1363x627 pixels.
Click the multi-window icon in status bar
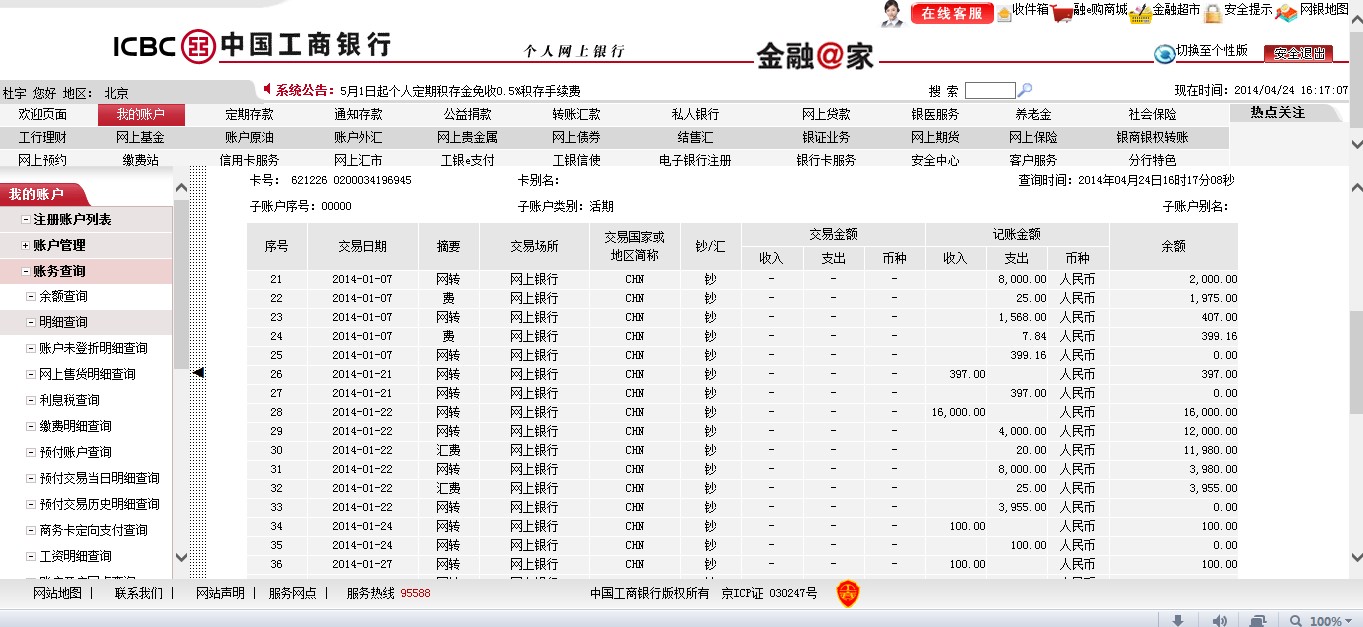[1258, 620]
